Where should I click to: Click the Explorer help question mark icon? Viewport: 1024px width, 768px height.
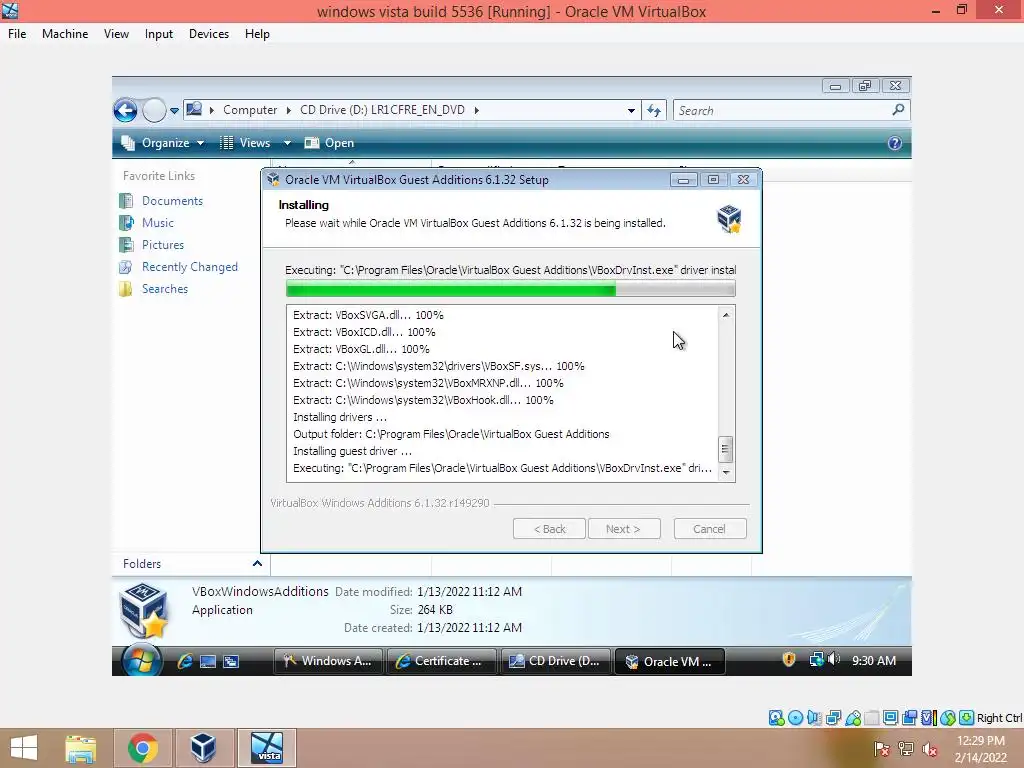pos(895,143)
